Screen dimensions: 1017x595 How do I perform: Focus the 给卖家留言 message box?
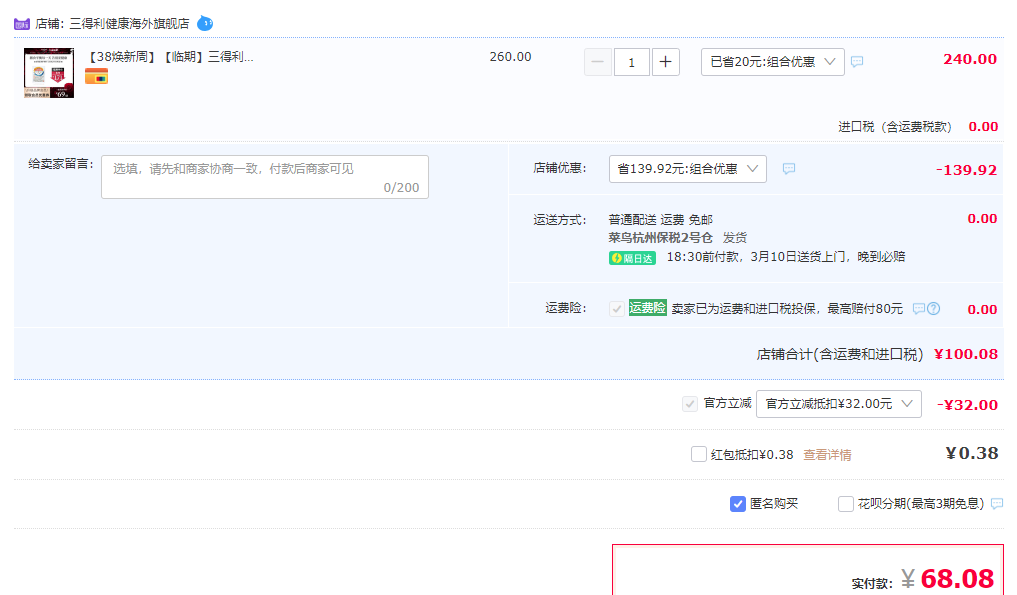click(x=265, y=176)
